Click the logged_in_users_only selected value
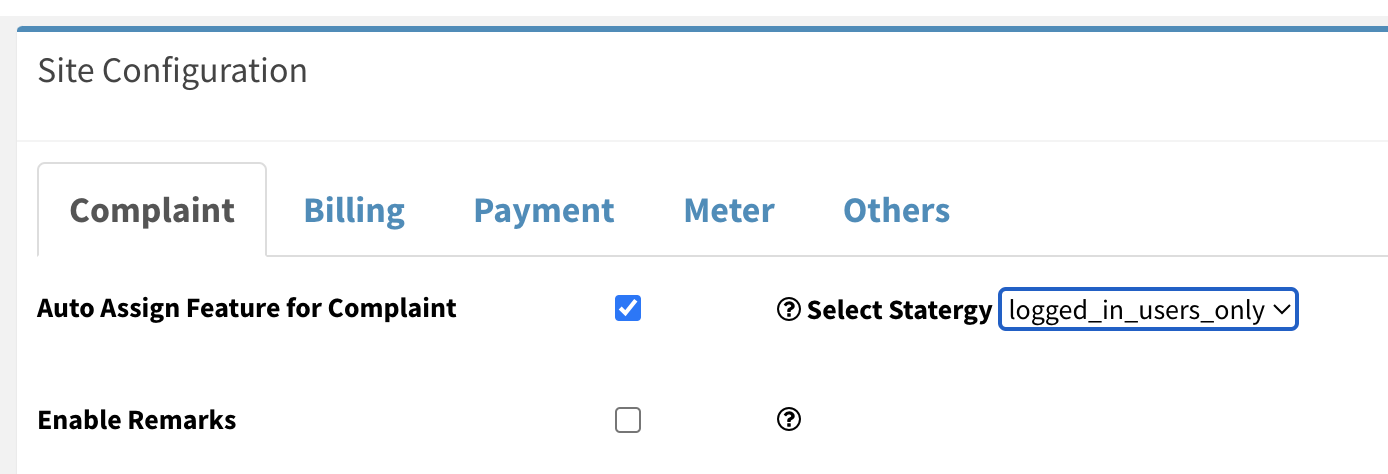Screen dimensions: 1388x474 [x=1136, y=310]
